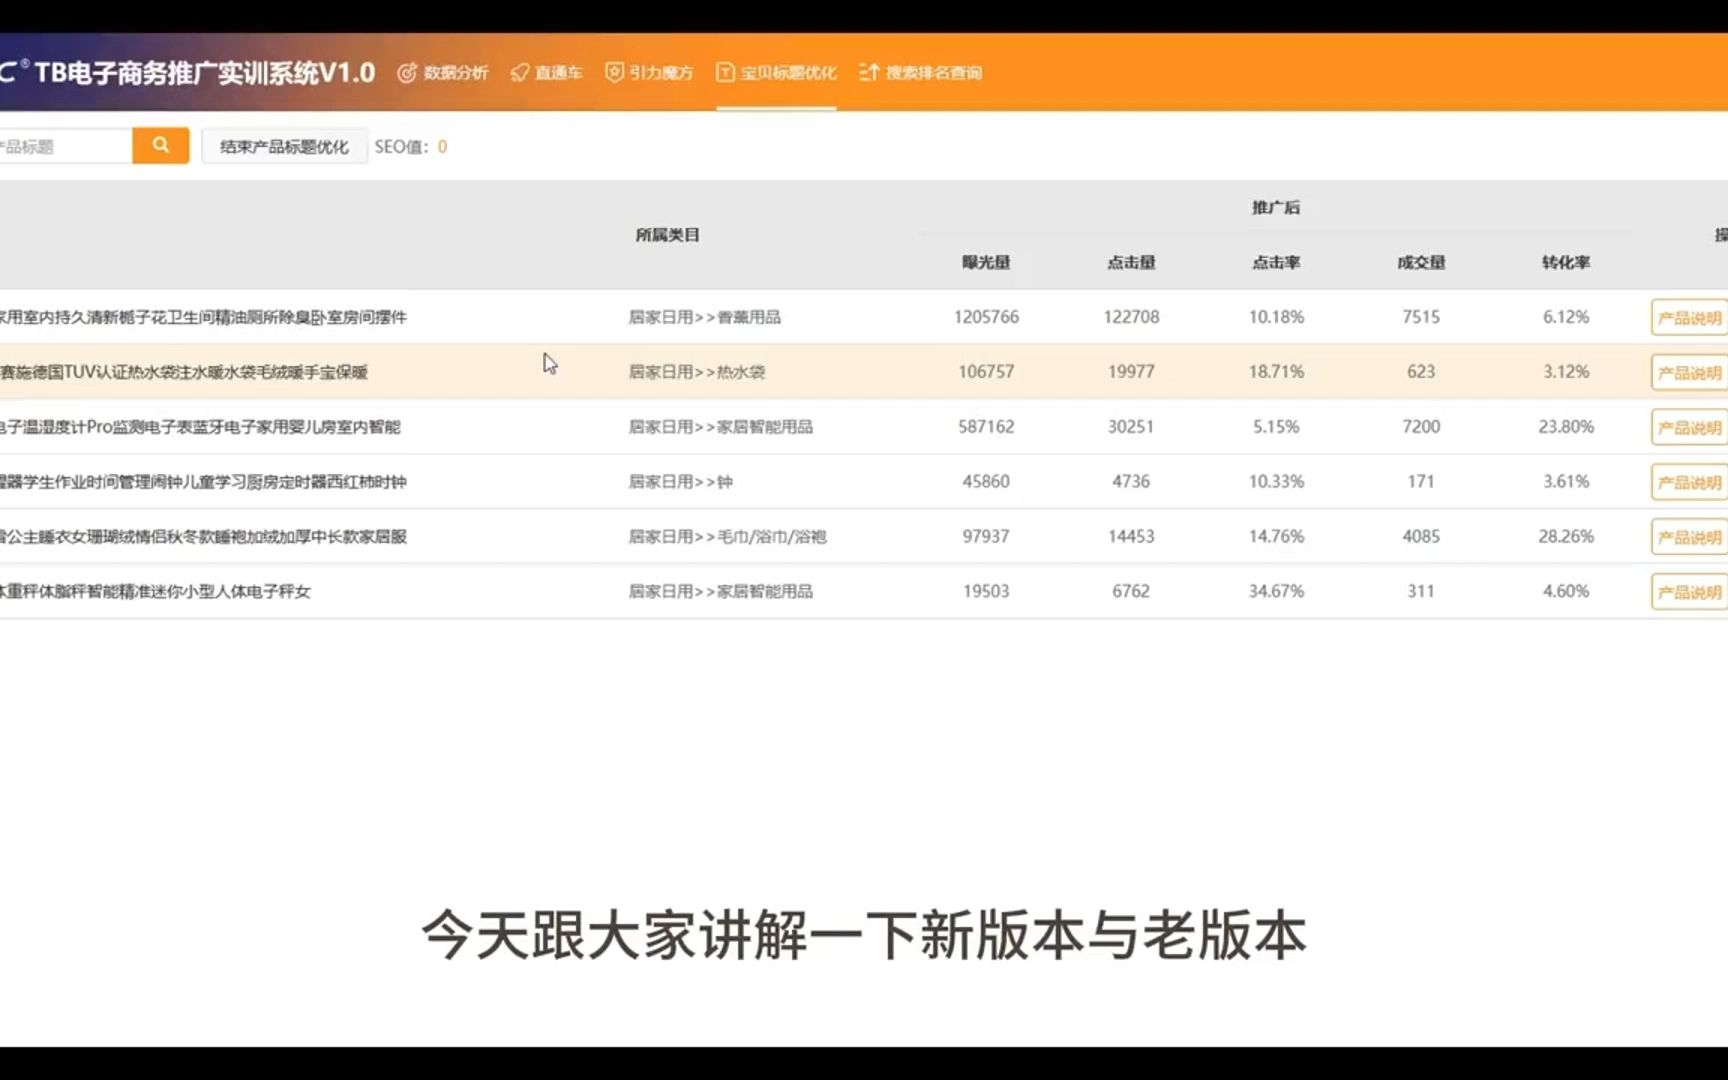The width and height of the screenshot is (1728, 1080).
Task: Open 产品说明 for the 热水袋 row
Action: pos(1689,373)
